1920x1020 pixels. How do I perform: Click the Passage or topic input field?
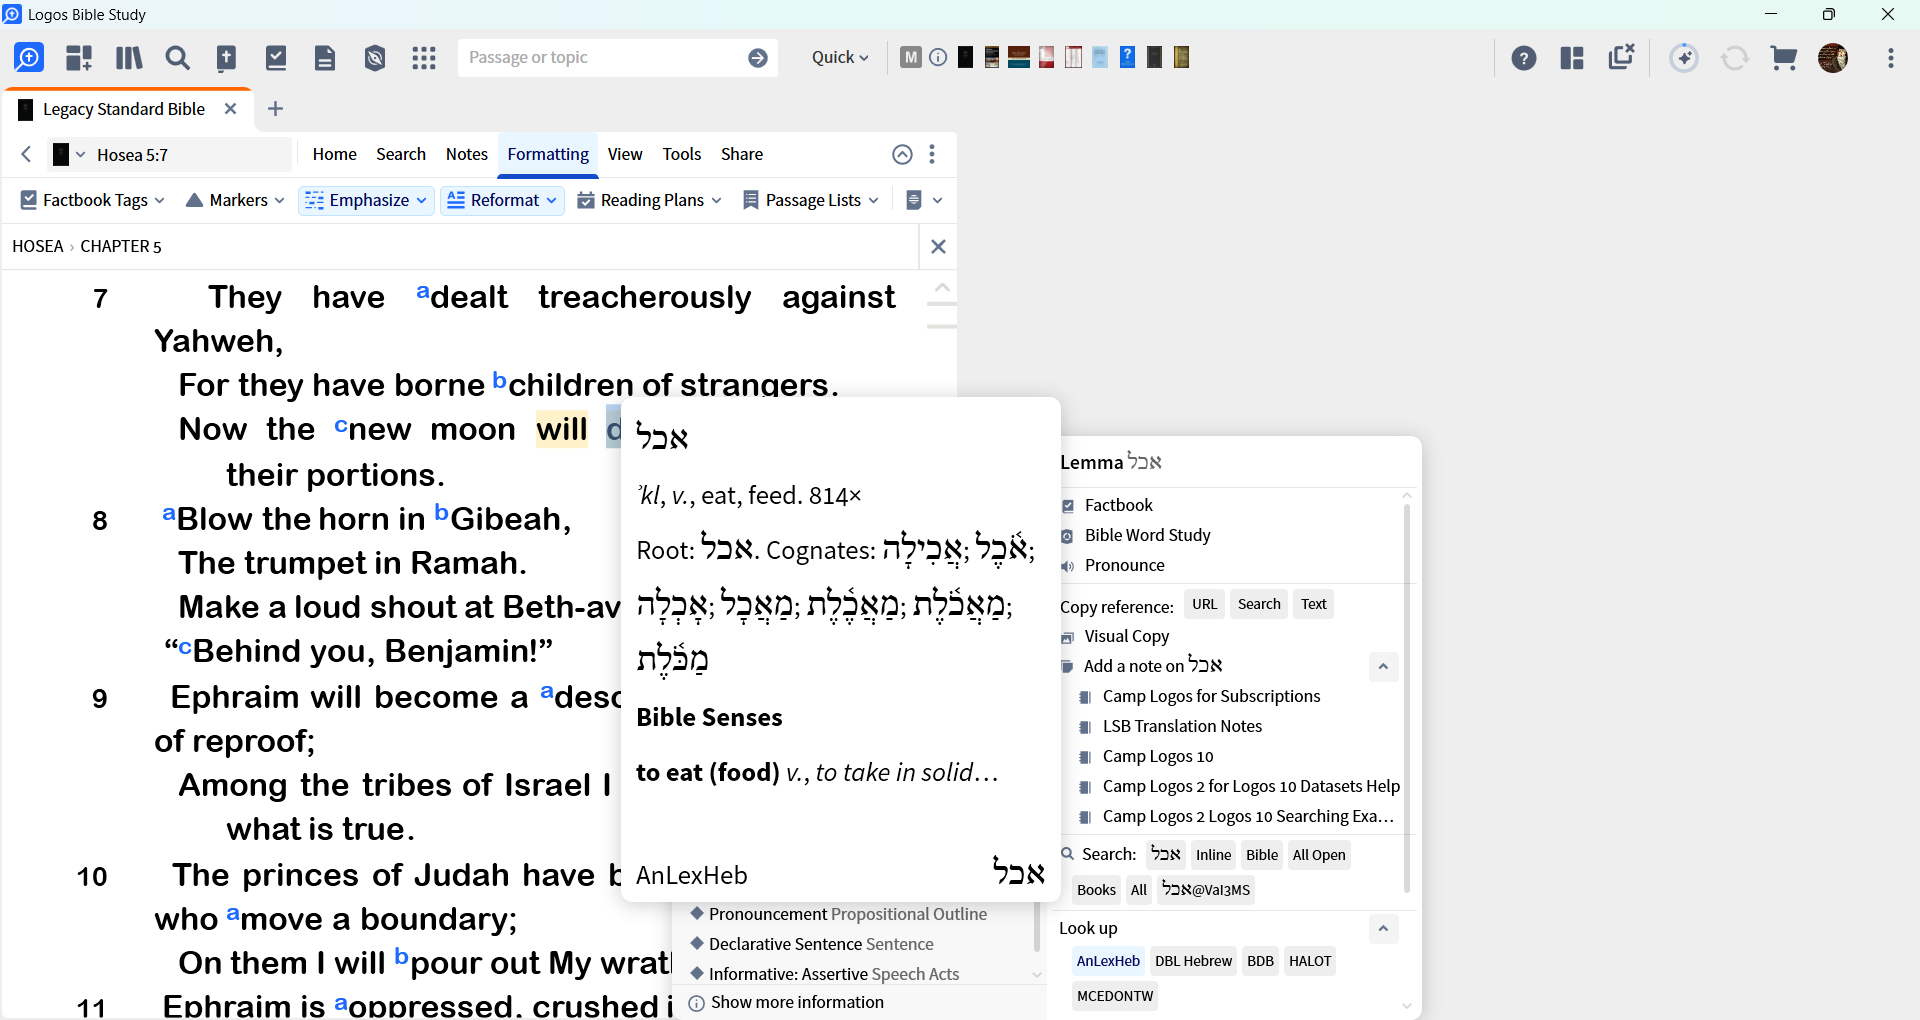tap(603, 58)
